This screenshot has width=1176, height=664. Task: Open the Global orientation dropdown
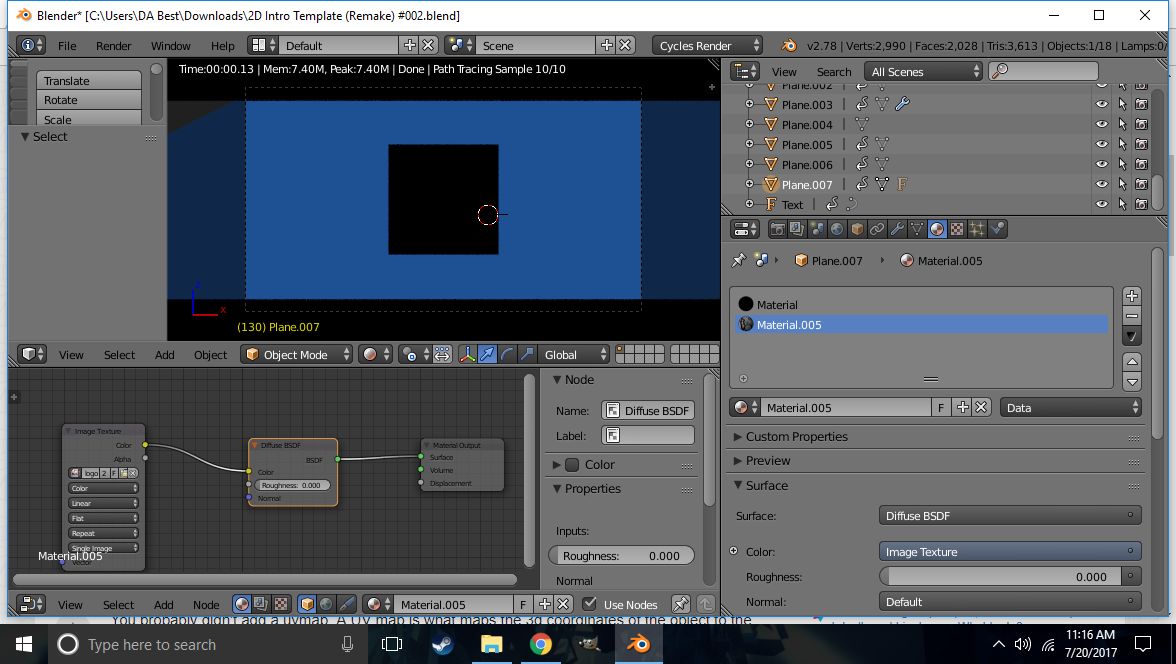pos(573,354)
